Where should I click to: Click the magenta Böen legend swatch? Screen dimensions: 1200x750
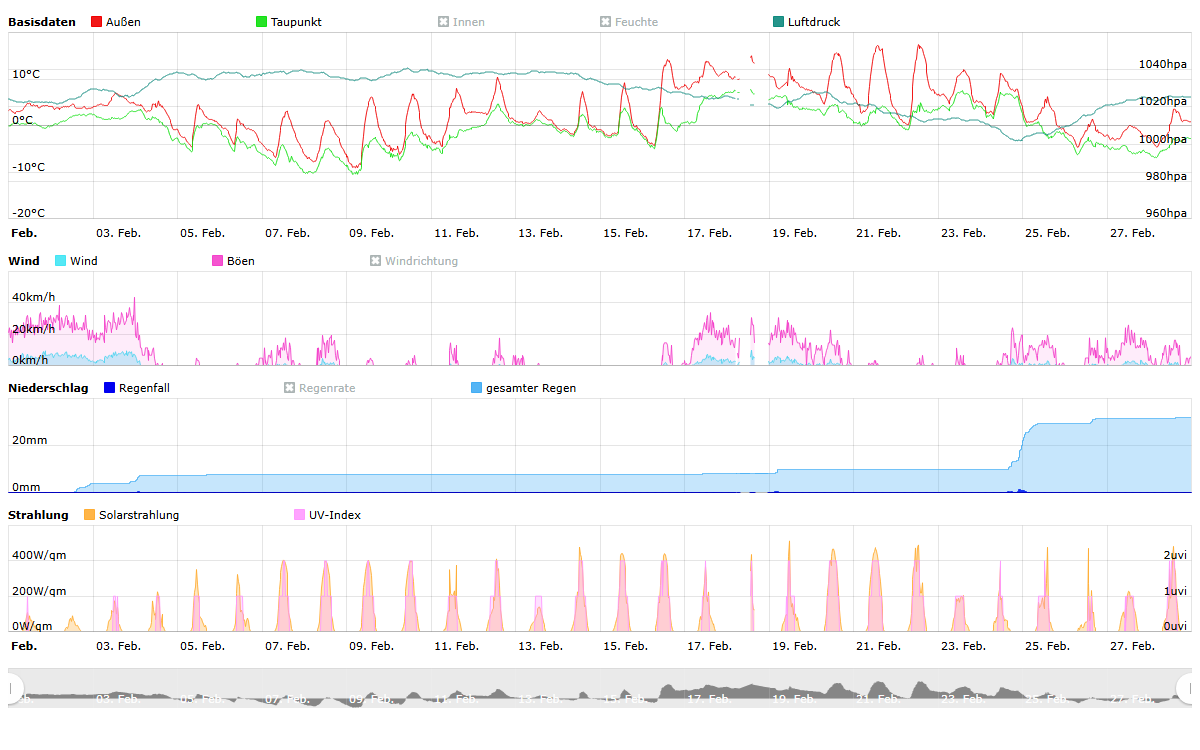(218, 261)
